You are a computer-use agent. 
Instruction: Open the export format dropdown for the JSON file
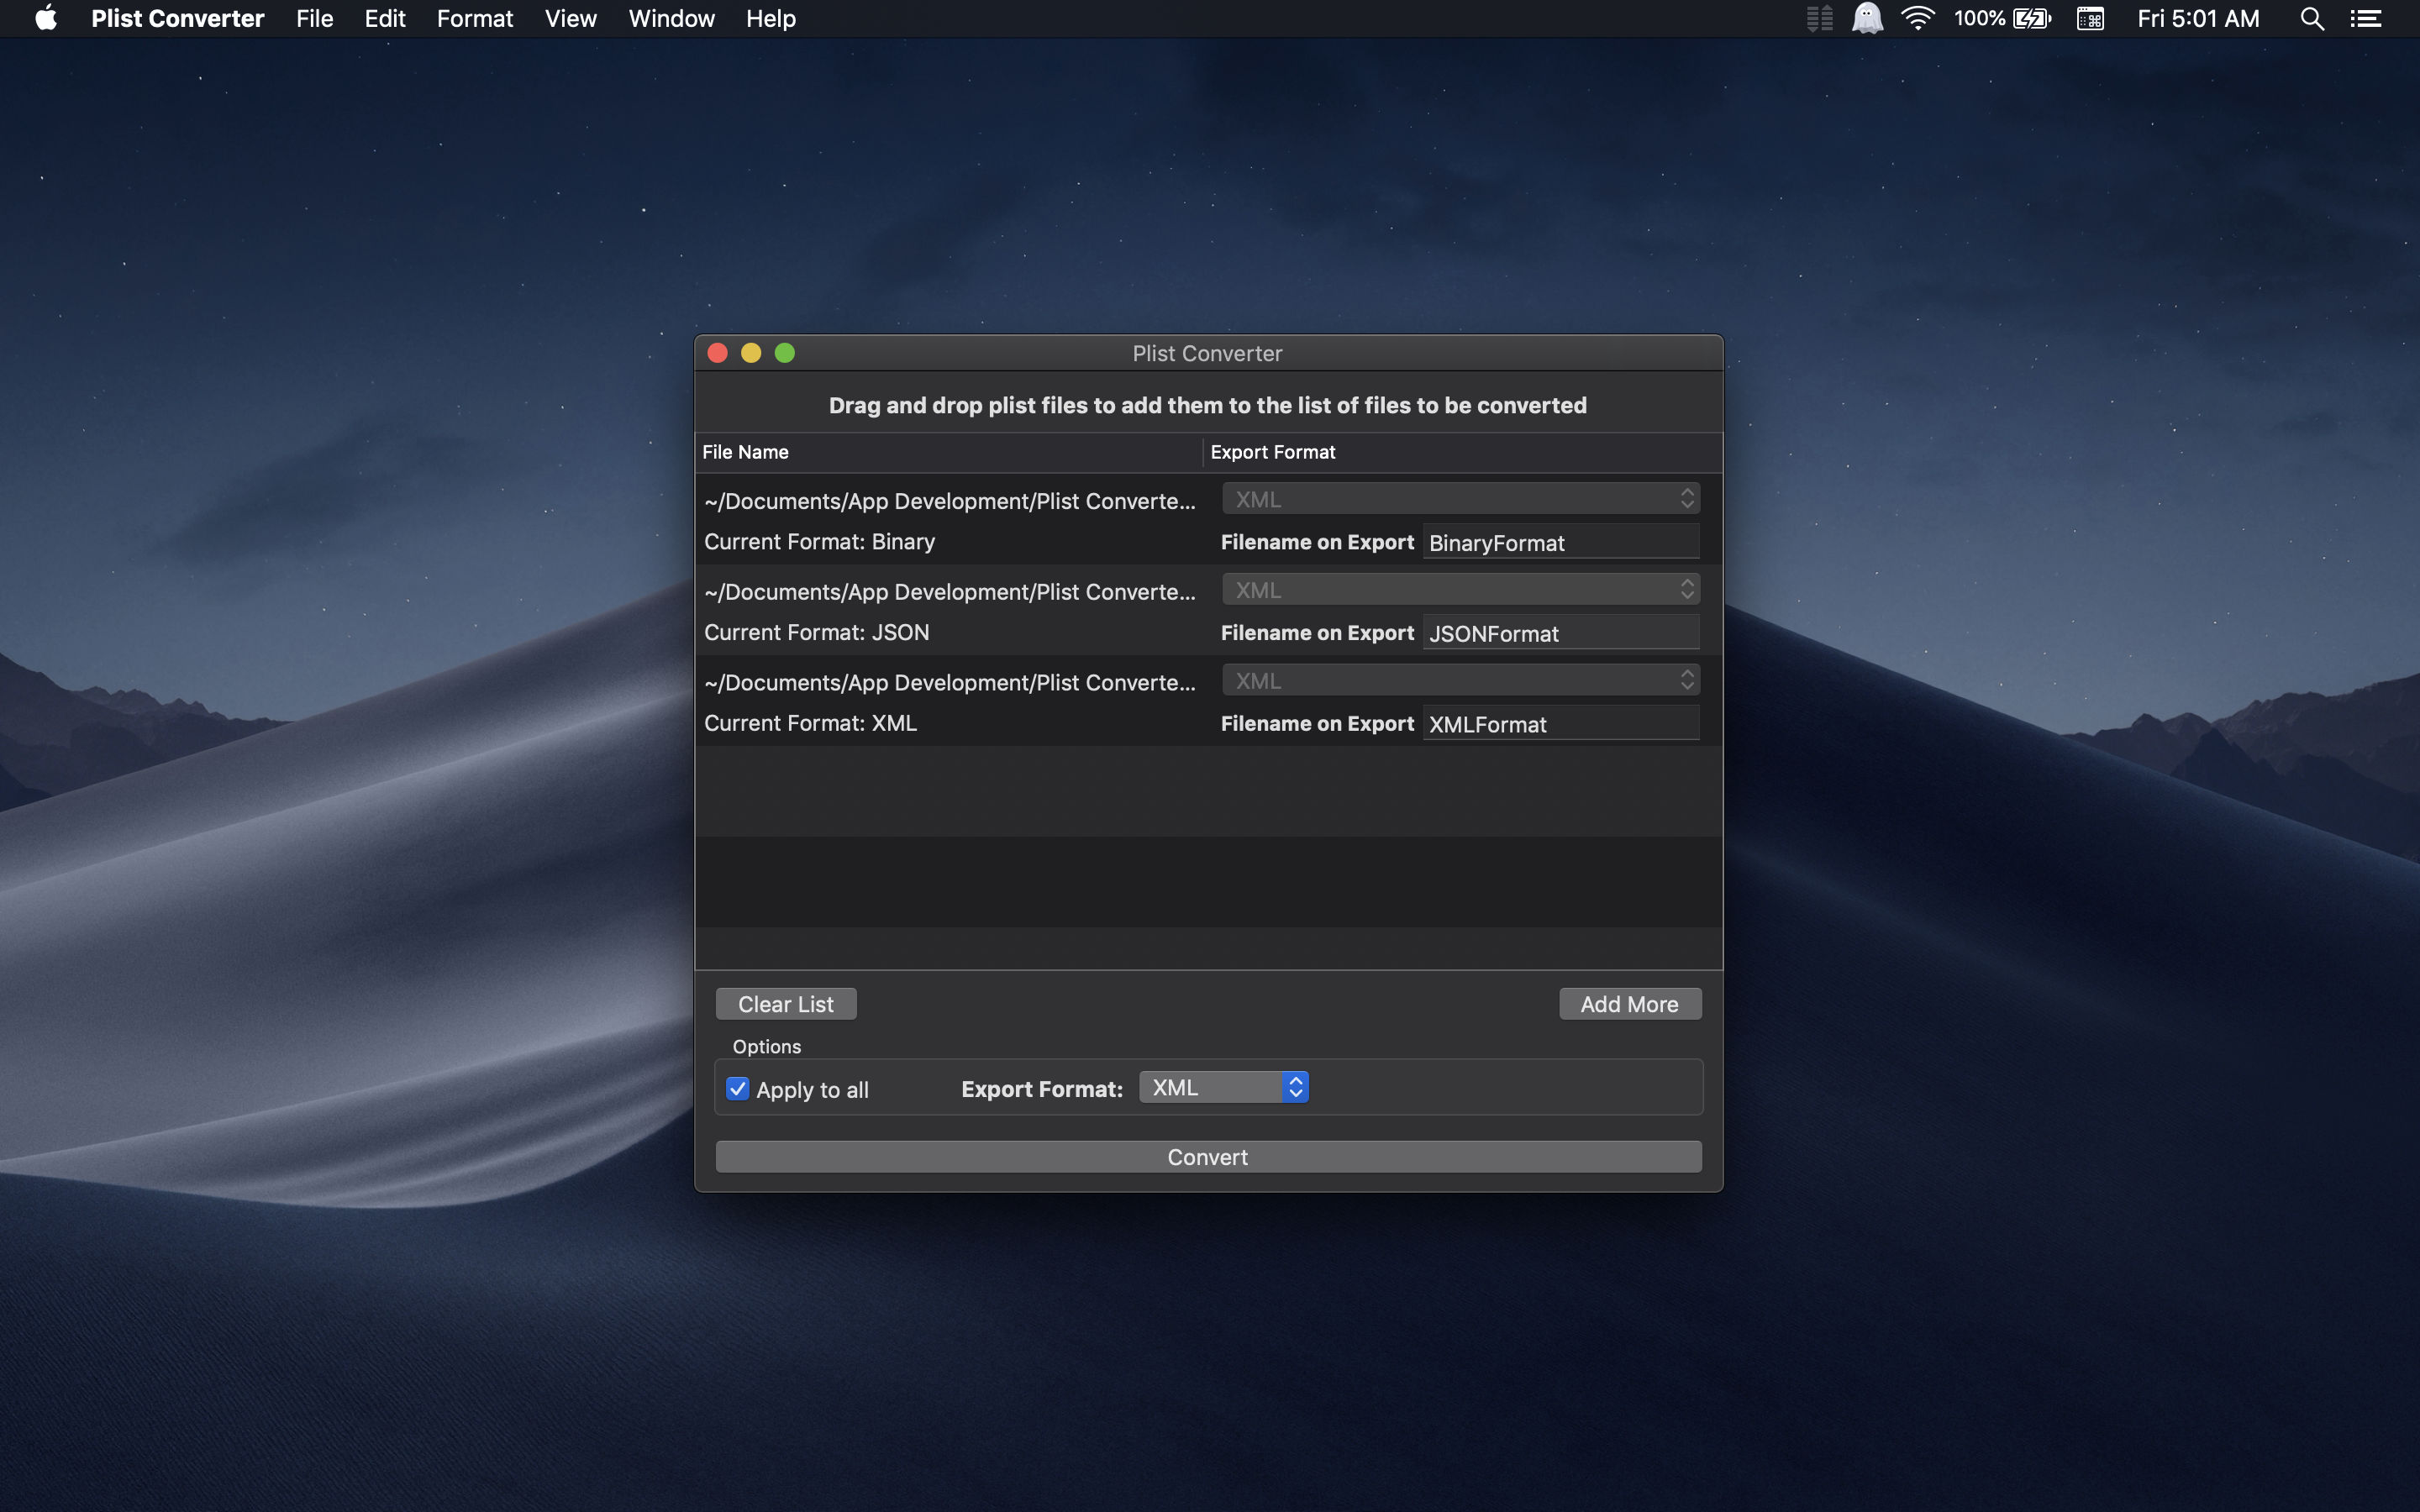[1459, 589]
